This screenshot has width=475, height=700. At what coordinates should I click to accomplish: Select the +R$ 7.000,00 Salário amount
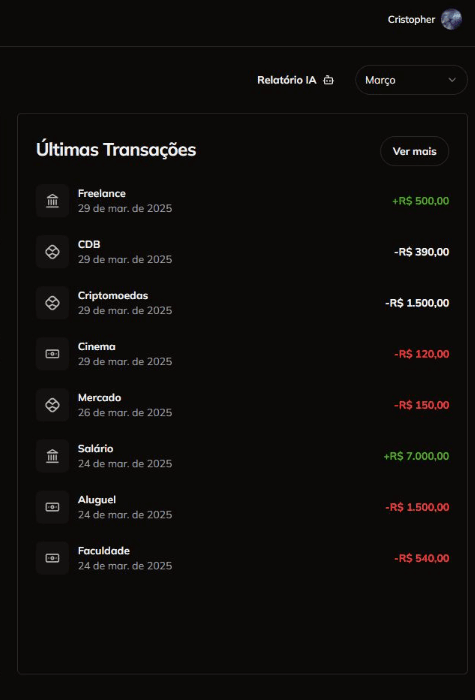[416, 456]
